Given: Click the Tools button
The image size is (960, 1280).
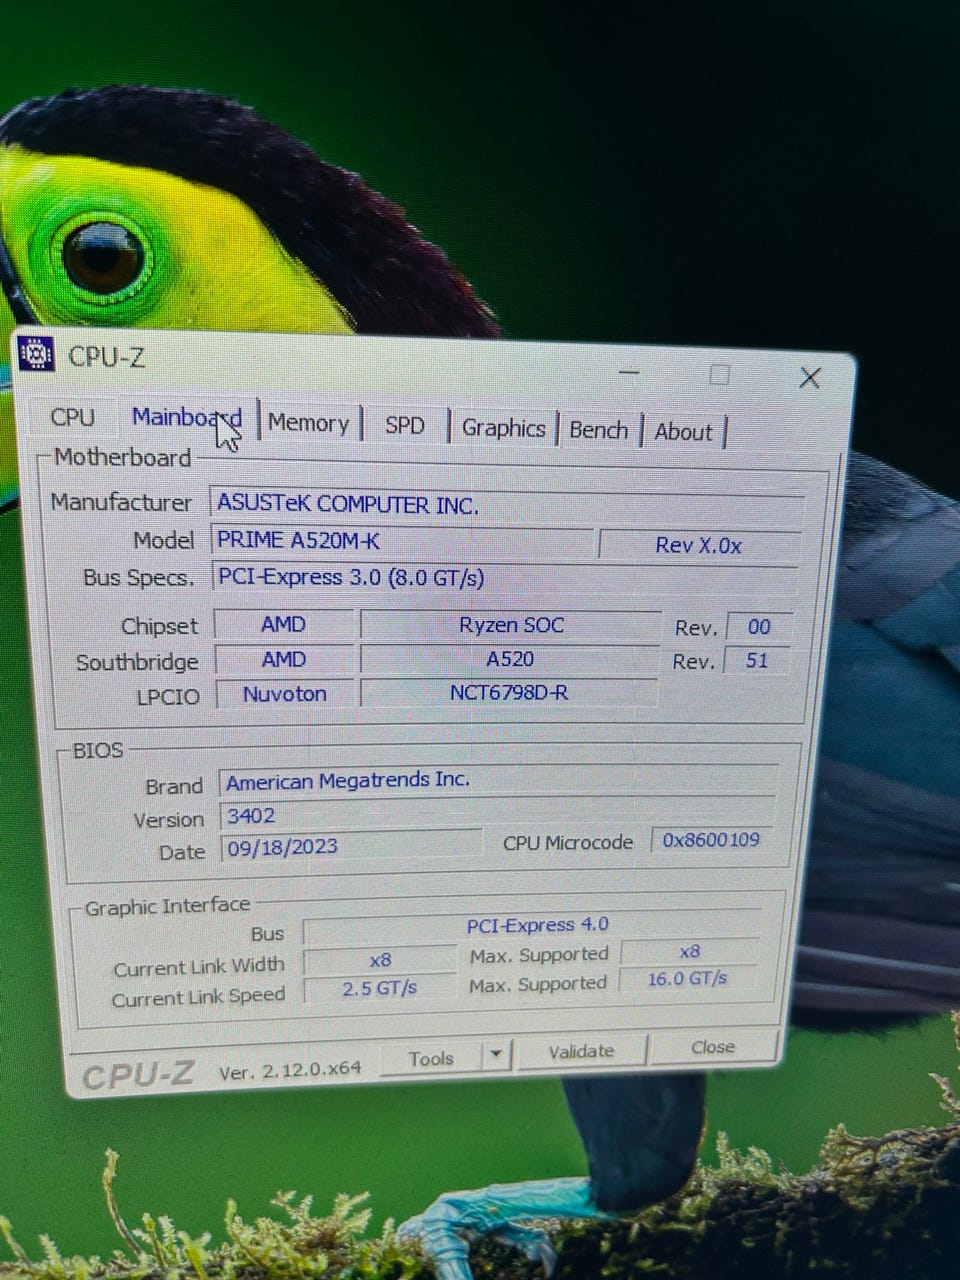Looking at the screenshot, I should [x=431, y=1058].
